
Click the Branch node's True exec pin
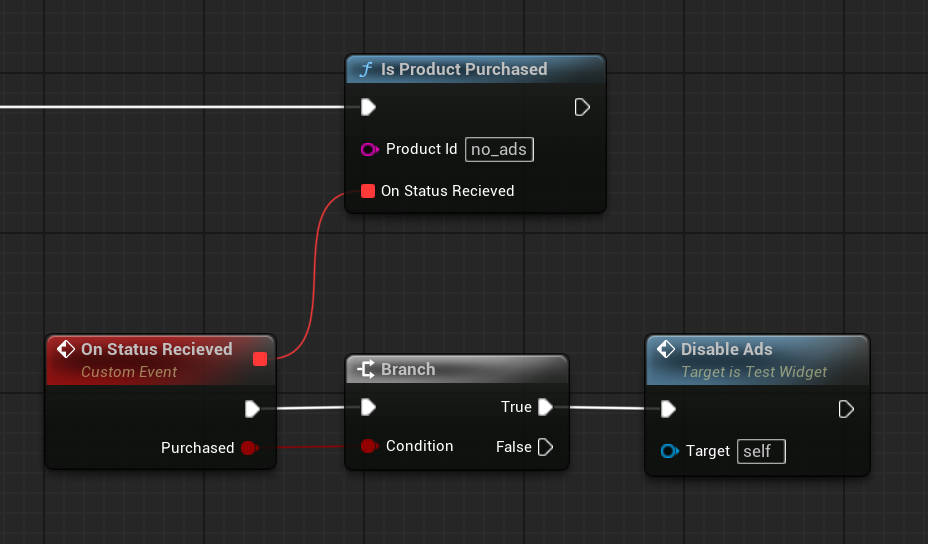545,407
